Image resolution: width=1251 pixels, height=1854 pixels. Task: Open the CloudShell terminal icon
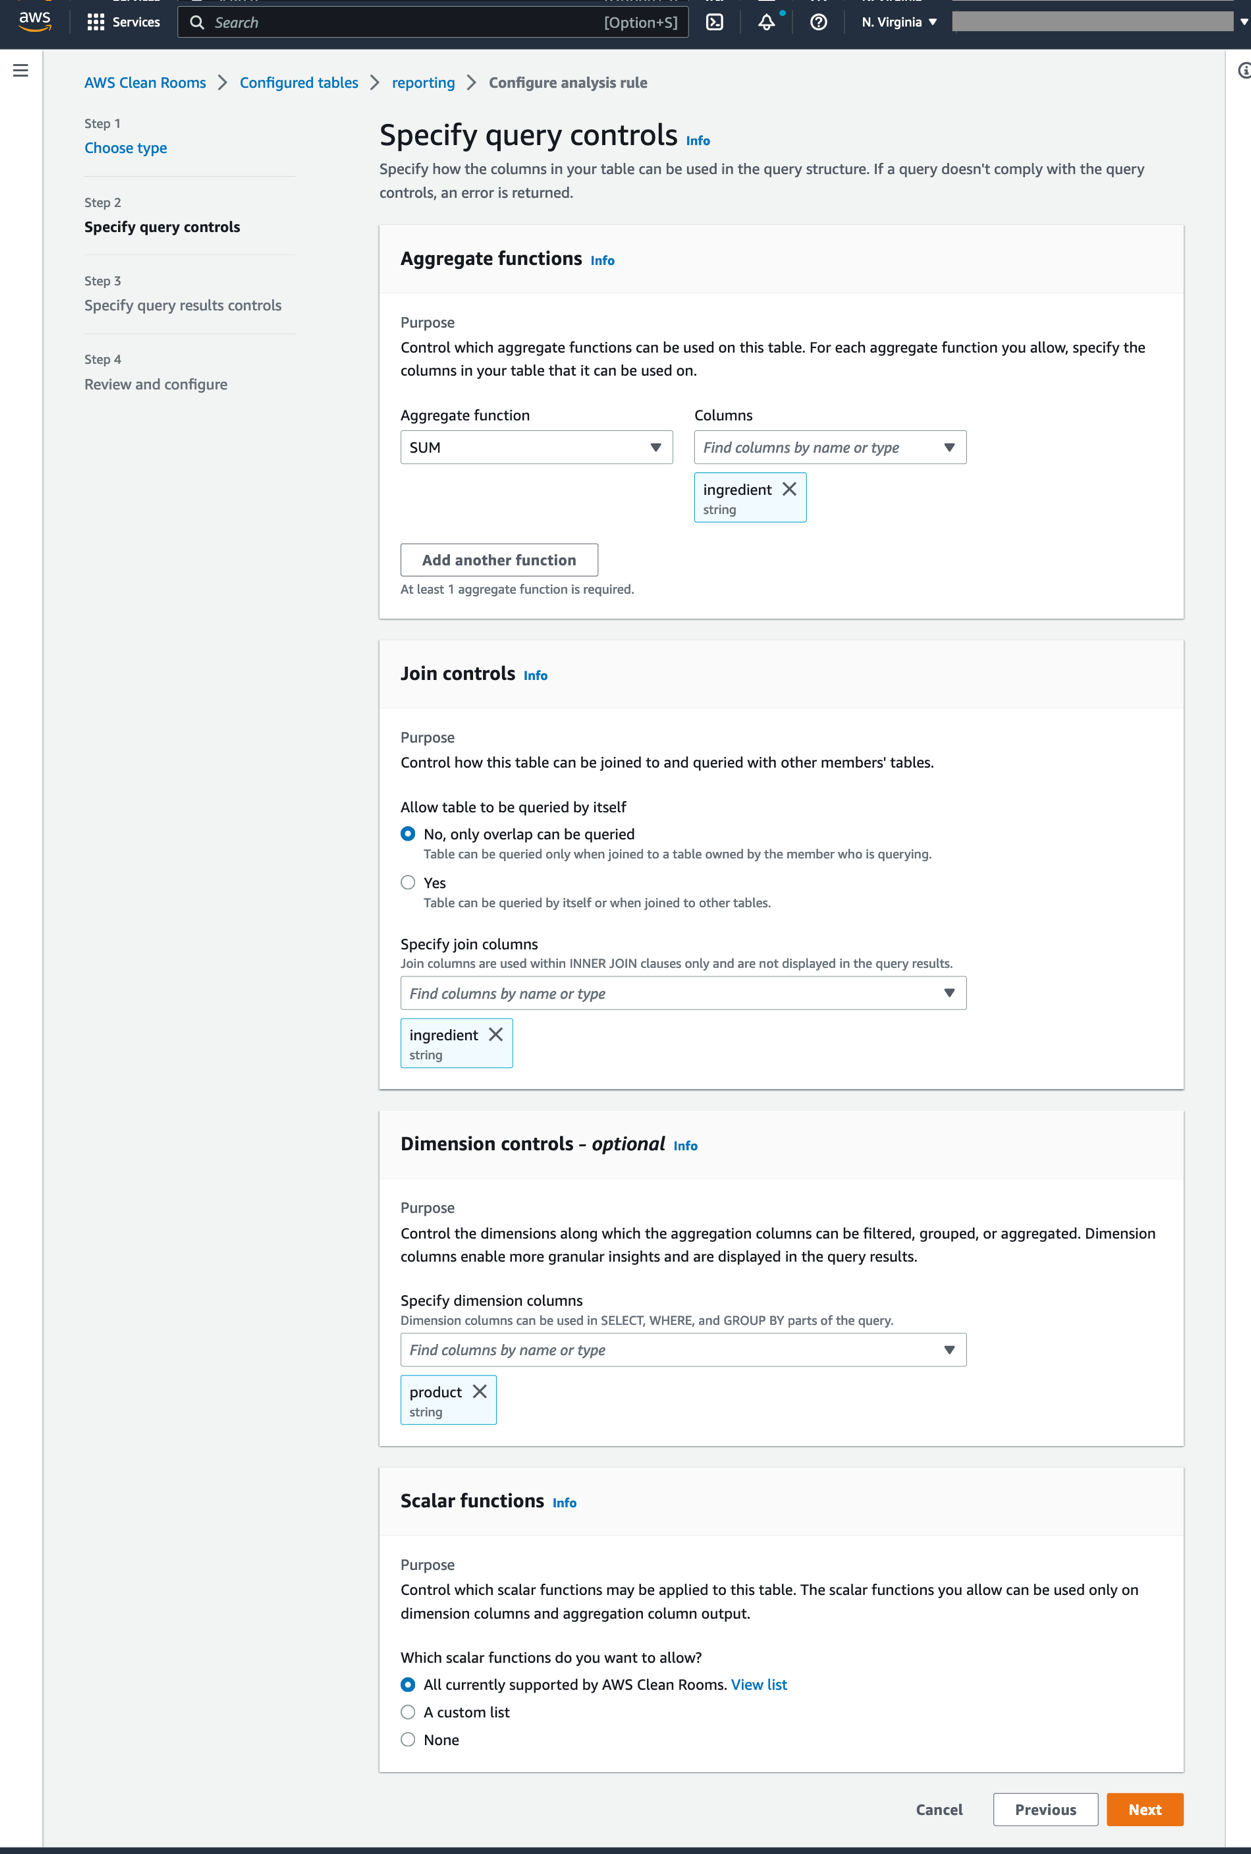pyautogui.click(x=714, y=22)
